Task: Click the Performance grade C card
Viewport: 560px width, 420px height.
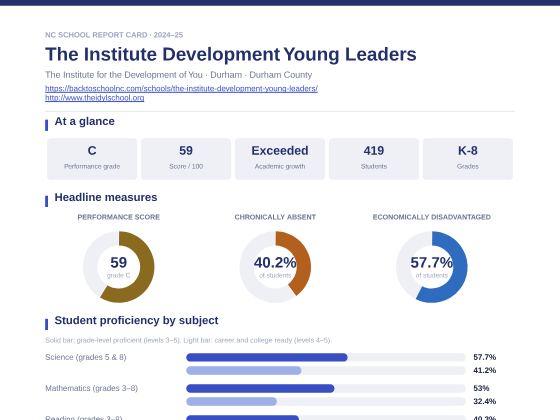Action: click(92, 159)
